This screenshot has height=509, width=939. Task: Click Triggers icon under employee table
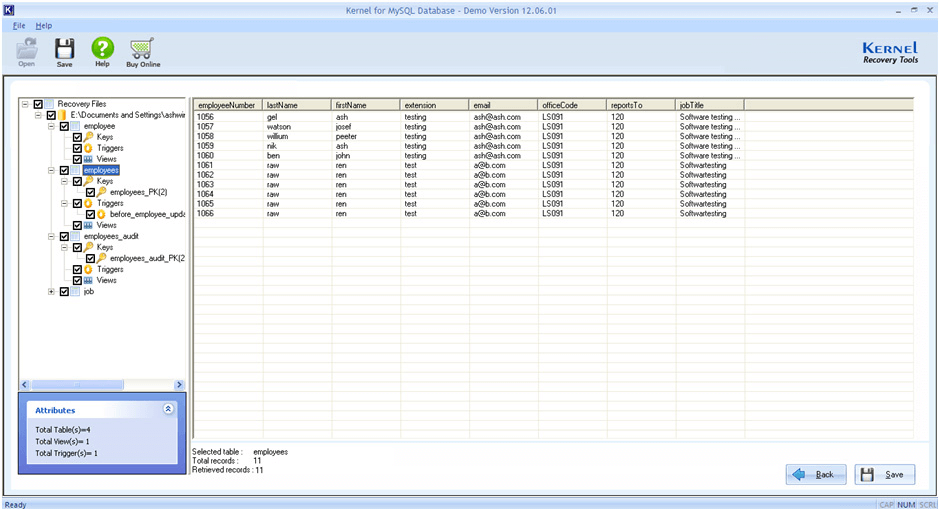tap(88, 148)
